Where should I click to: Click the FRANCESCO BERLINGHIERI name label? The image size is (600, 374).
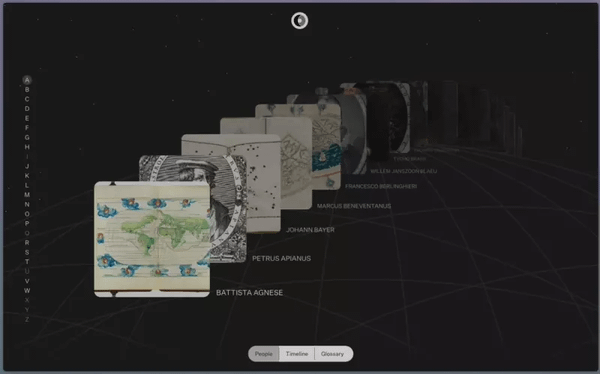[381, 186]
